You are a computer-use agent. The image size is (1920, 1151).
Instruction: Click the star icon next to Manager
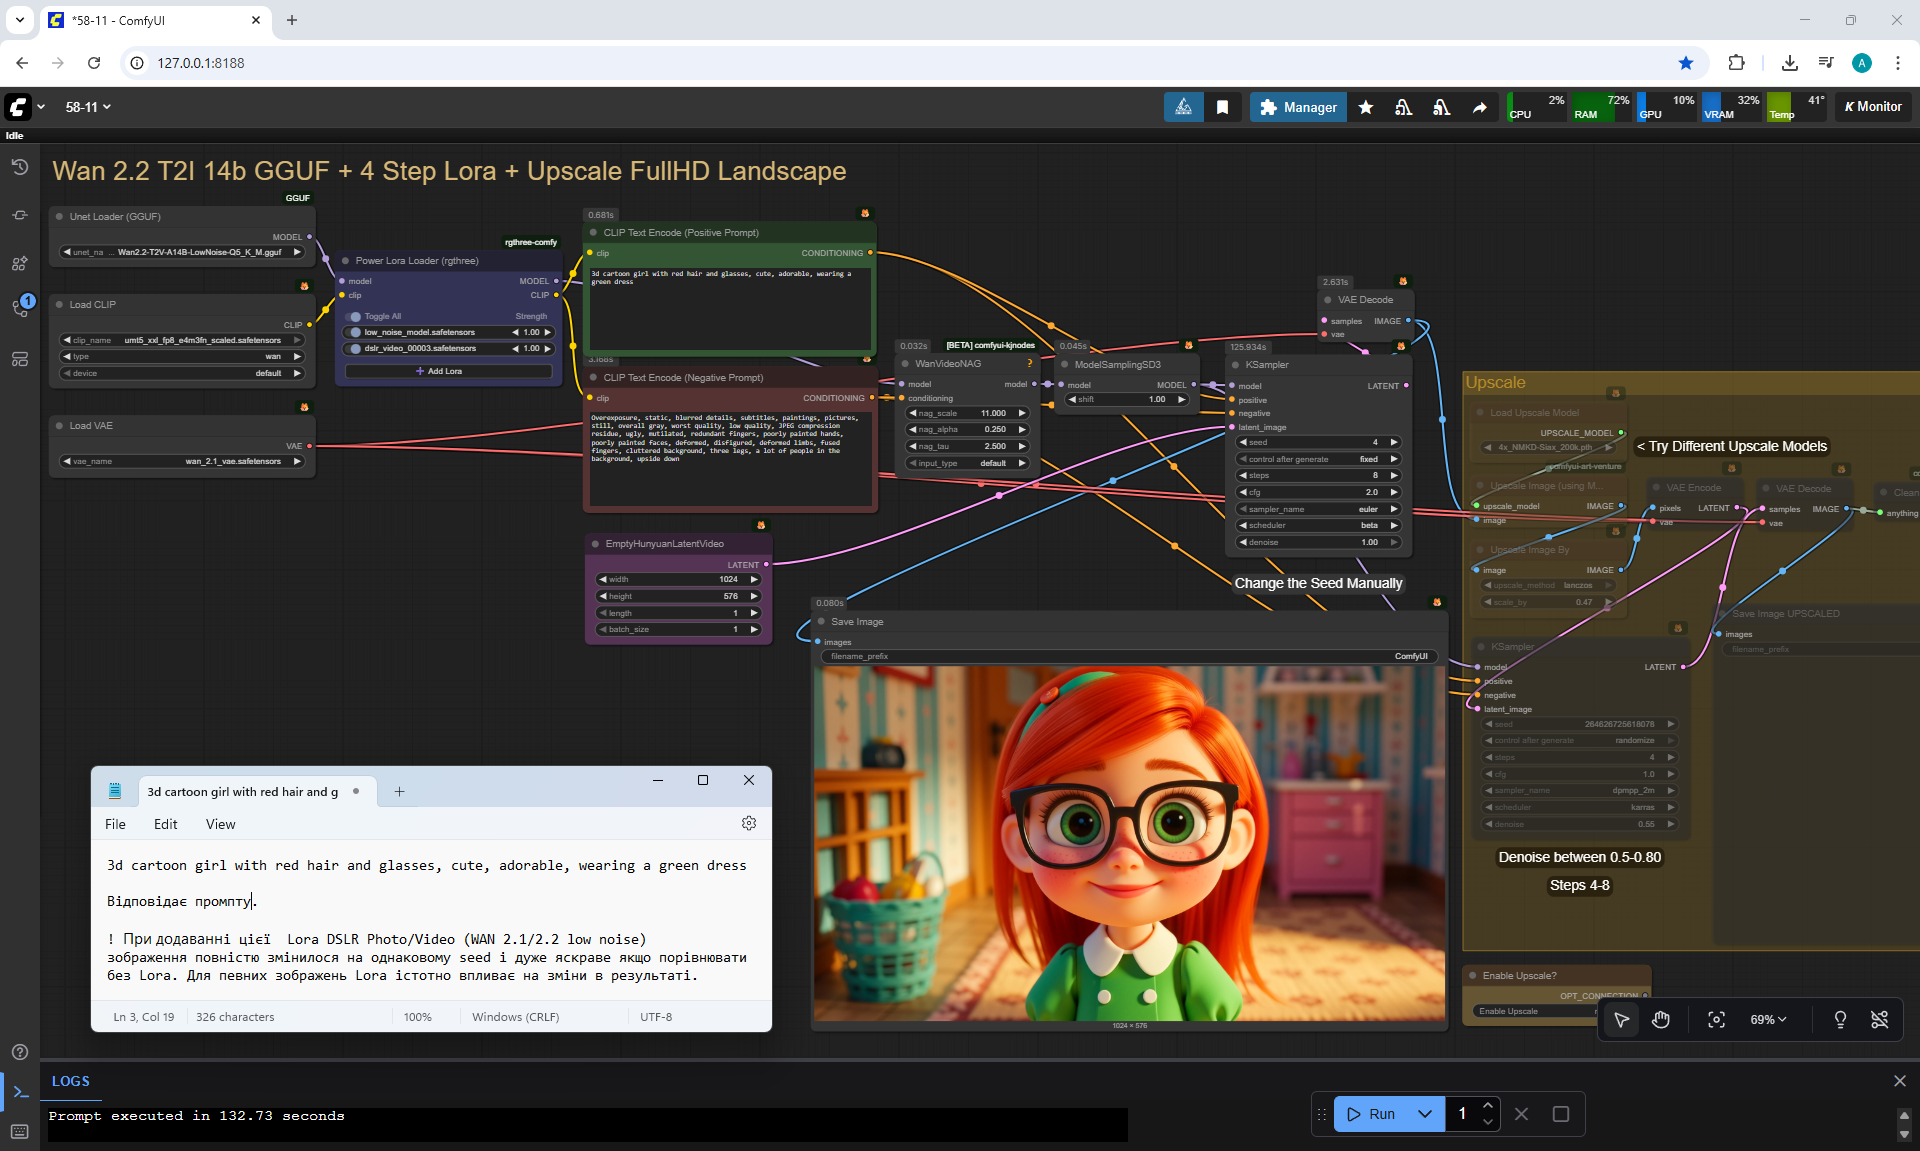1366,107
